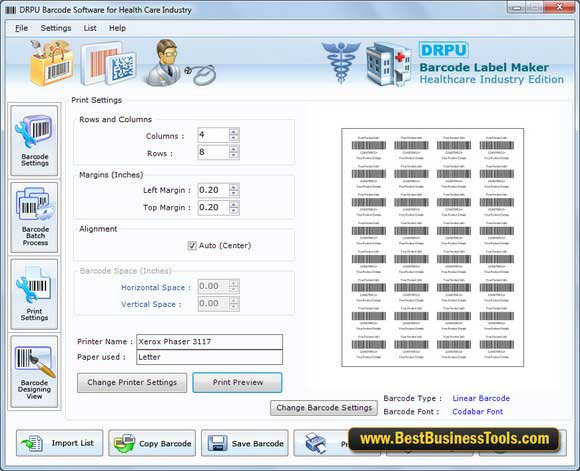Click the barcode and QR code cards icon

(x=108, y=63)
